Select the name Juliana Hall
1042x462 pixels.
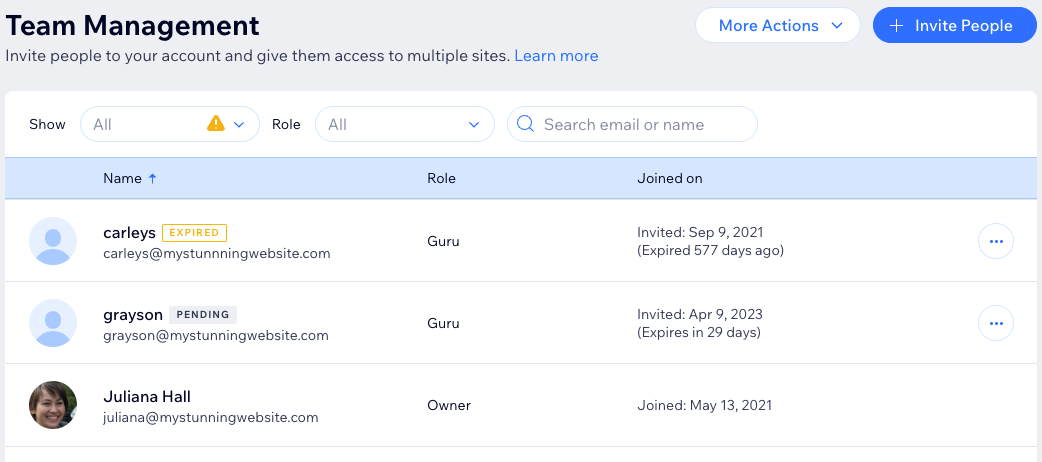tap(147, 397)
